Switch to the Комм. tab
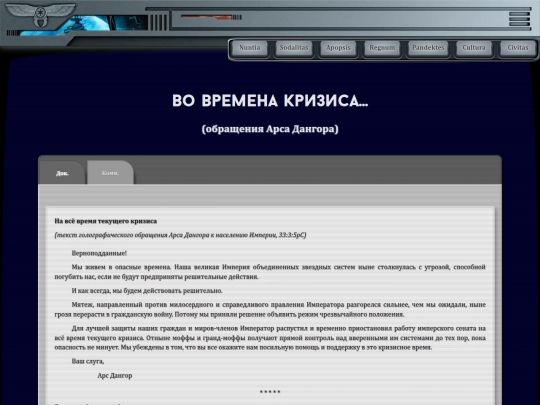Viewport: 540px width, 405px height. click(x=111, y=173)
